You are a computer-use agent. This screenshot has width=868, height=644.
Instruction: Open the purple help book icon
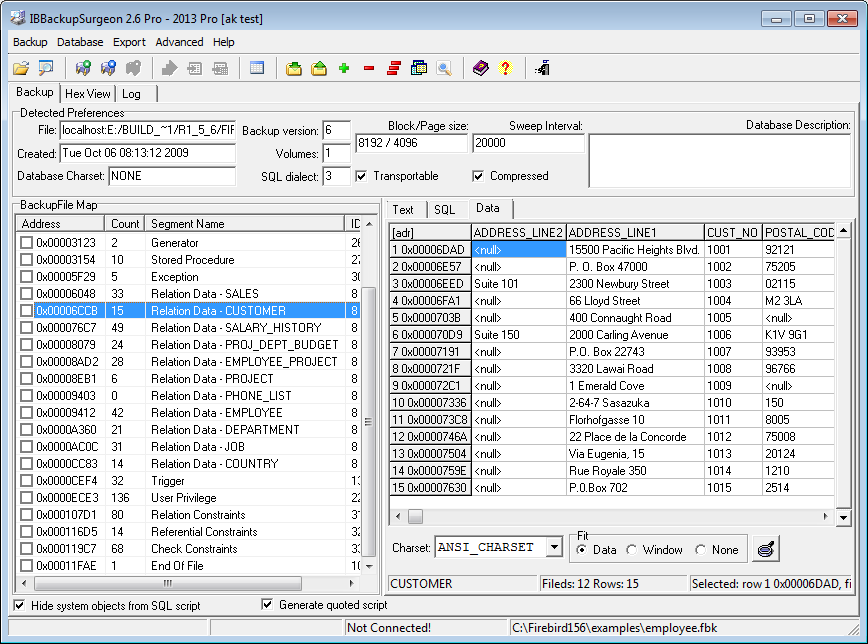click(480, 69)
